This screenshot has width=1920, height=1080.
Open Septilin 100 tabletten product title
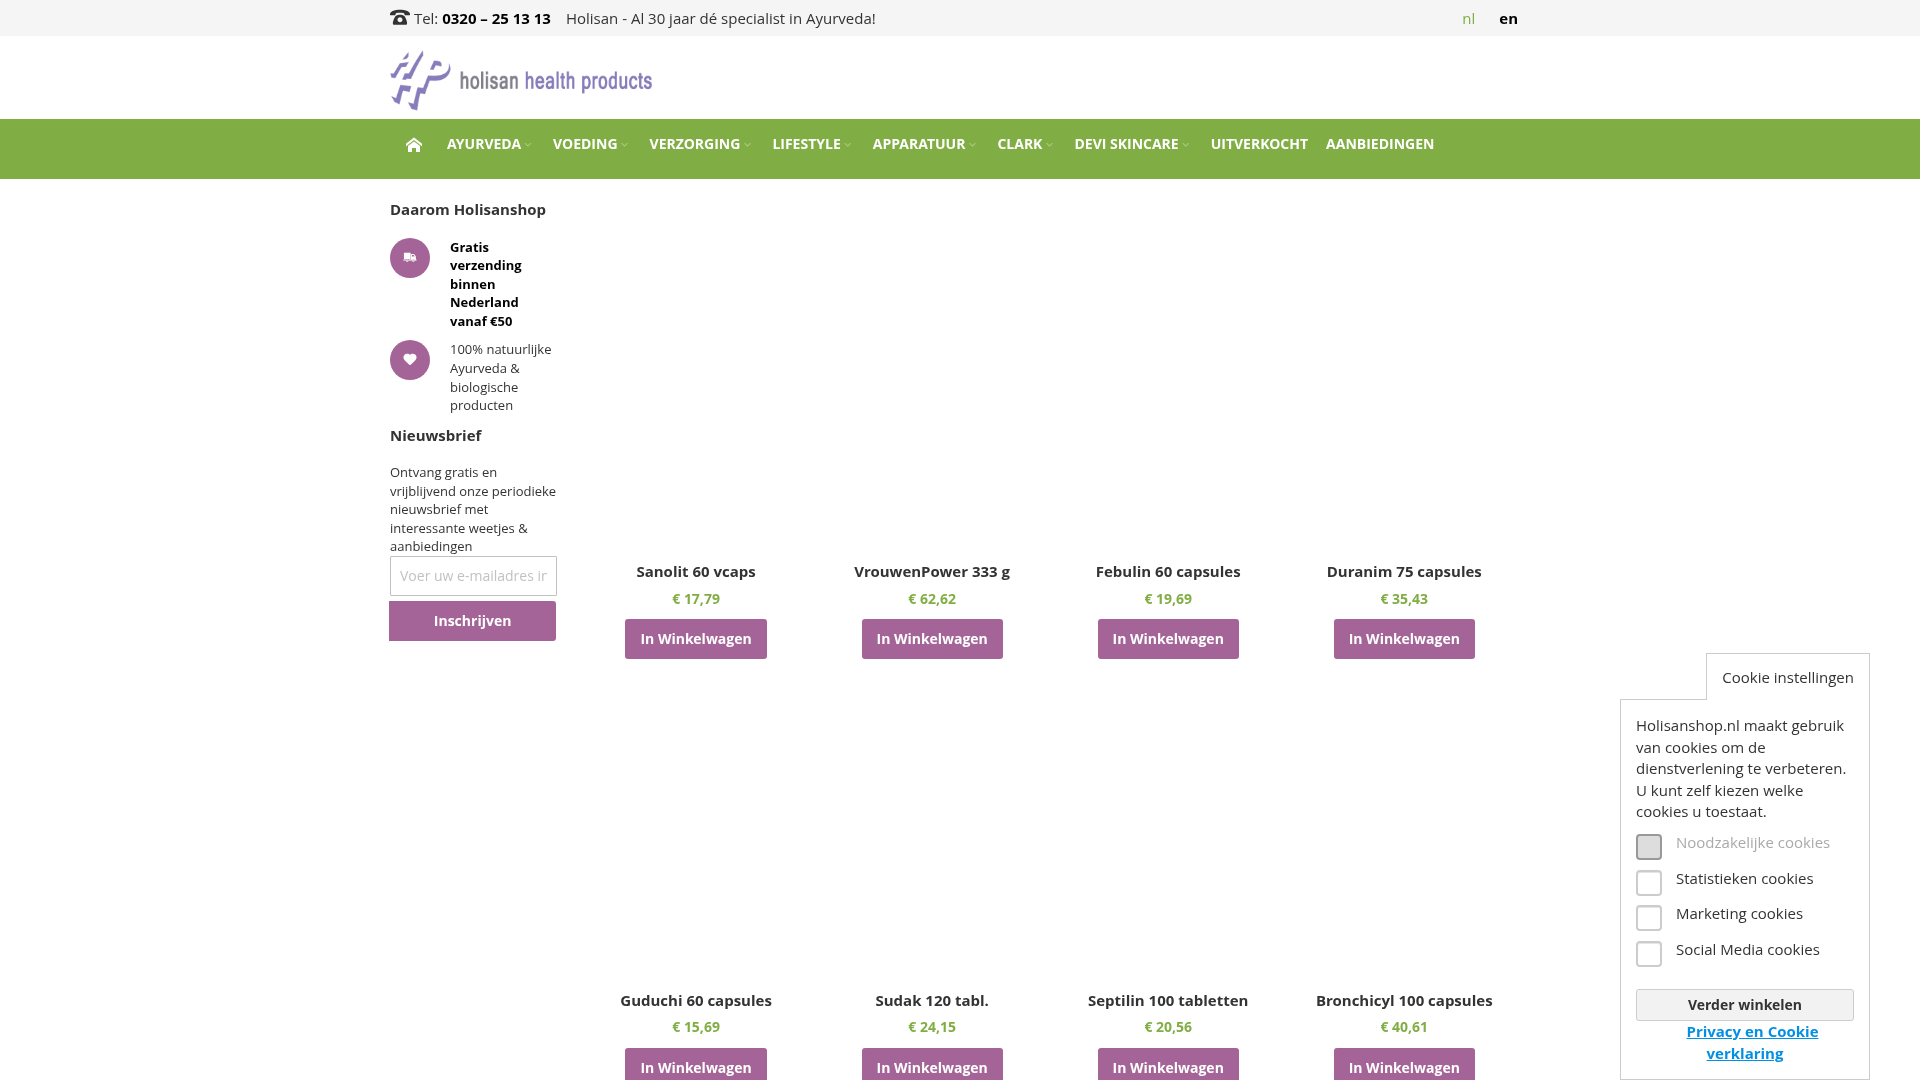(1168, 1001)
